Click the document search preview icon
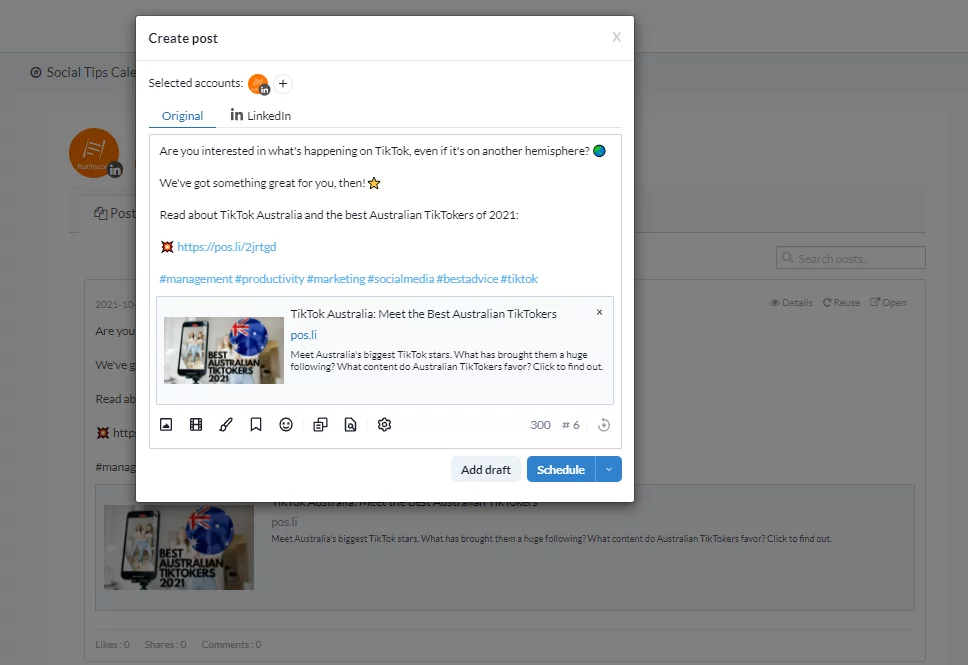 pyautogui.click(x=350, y=424)
